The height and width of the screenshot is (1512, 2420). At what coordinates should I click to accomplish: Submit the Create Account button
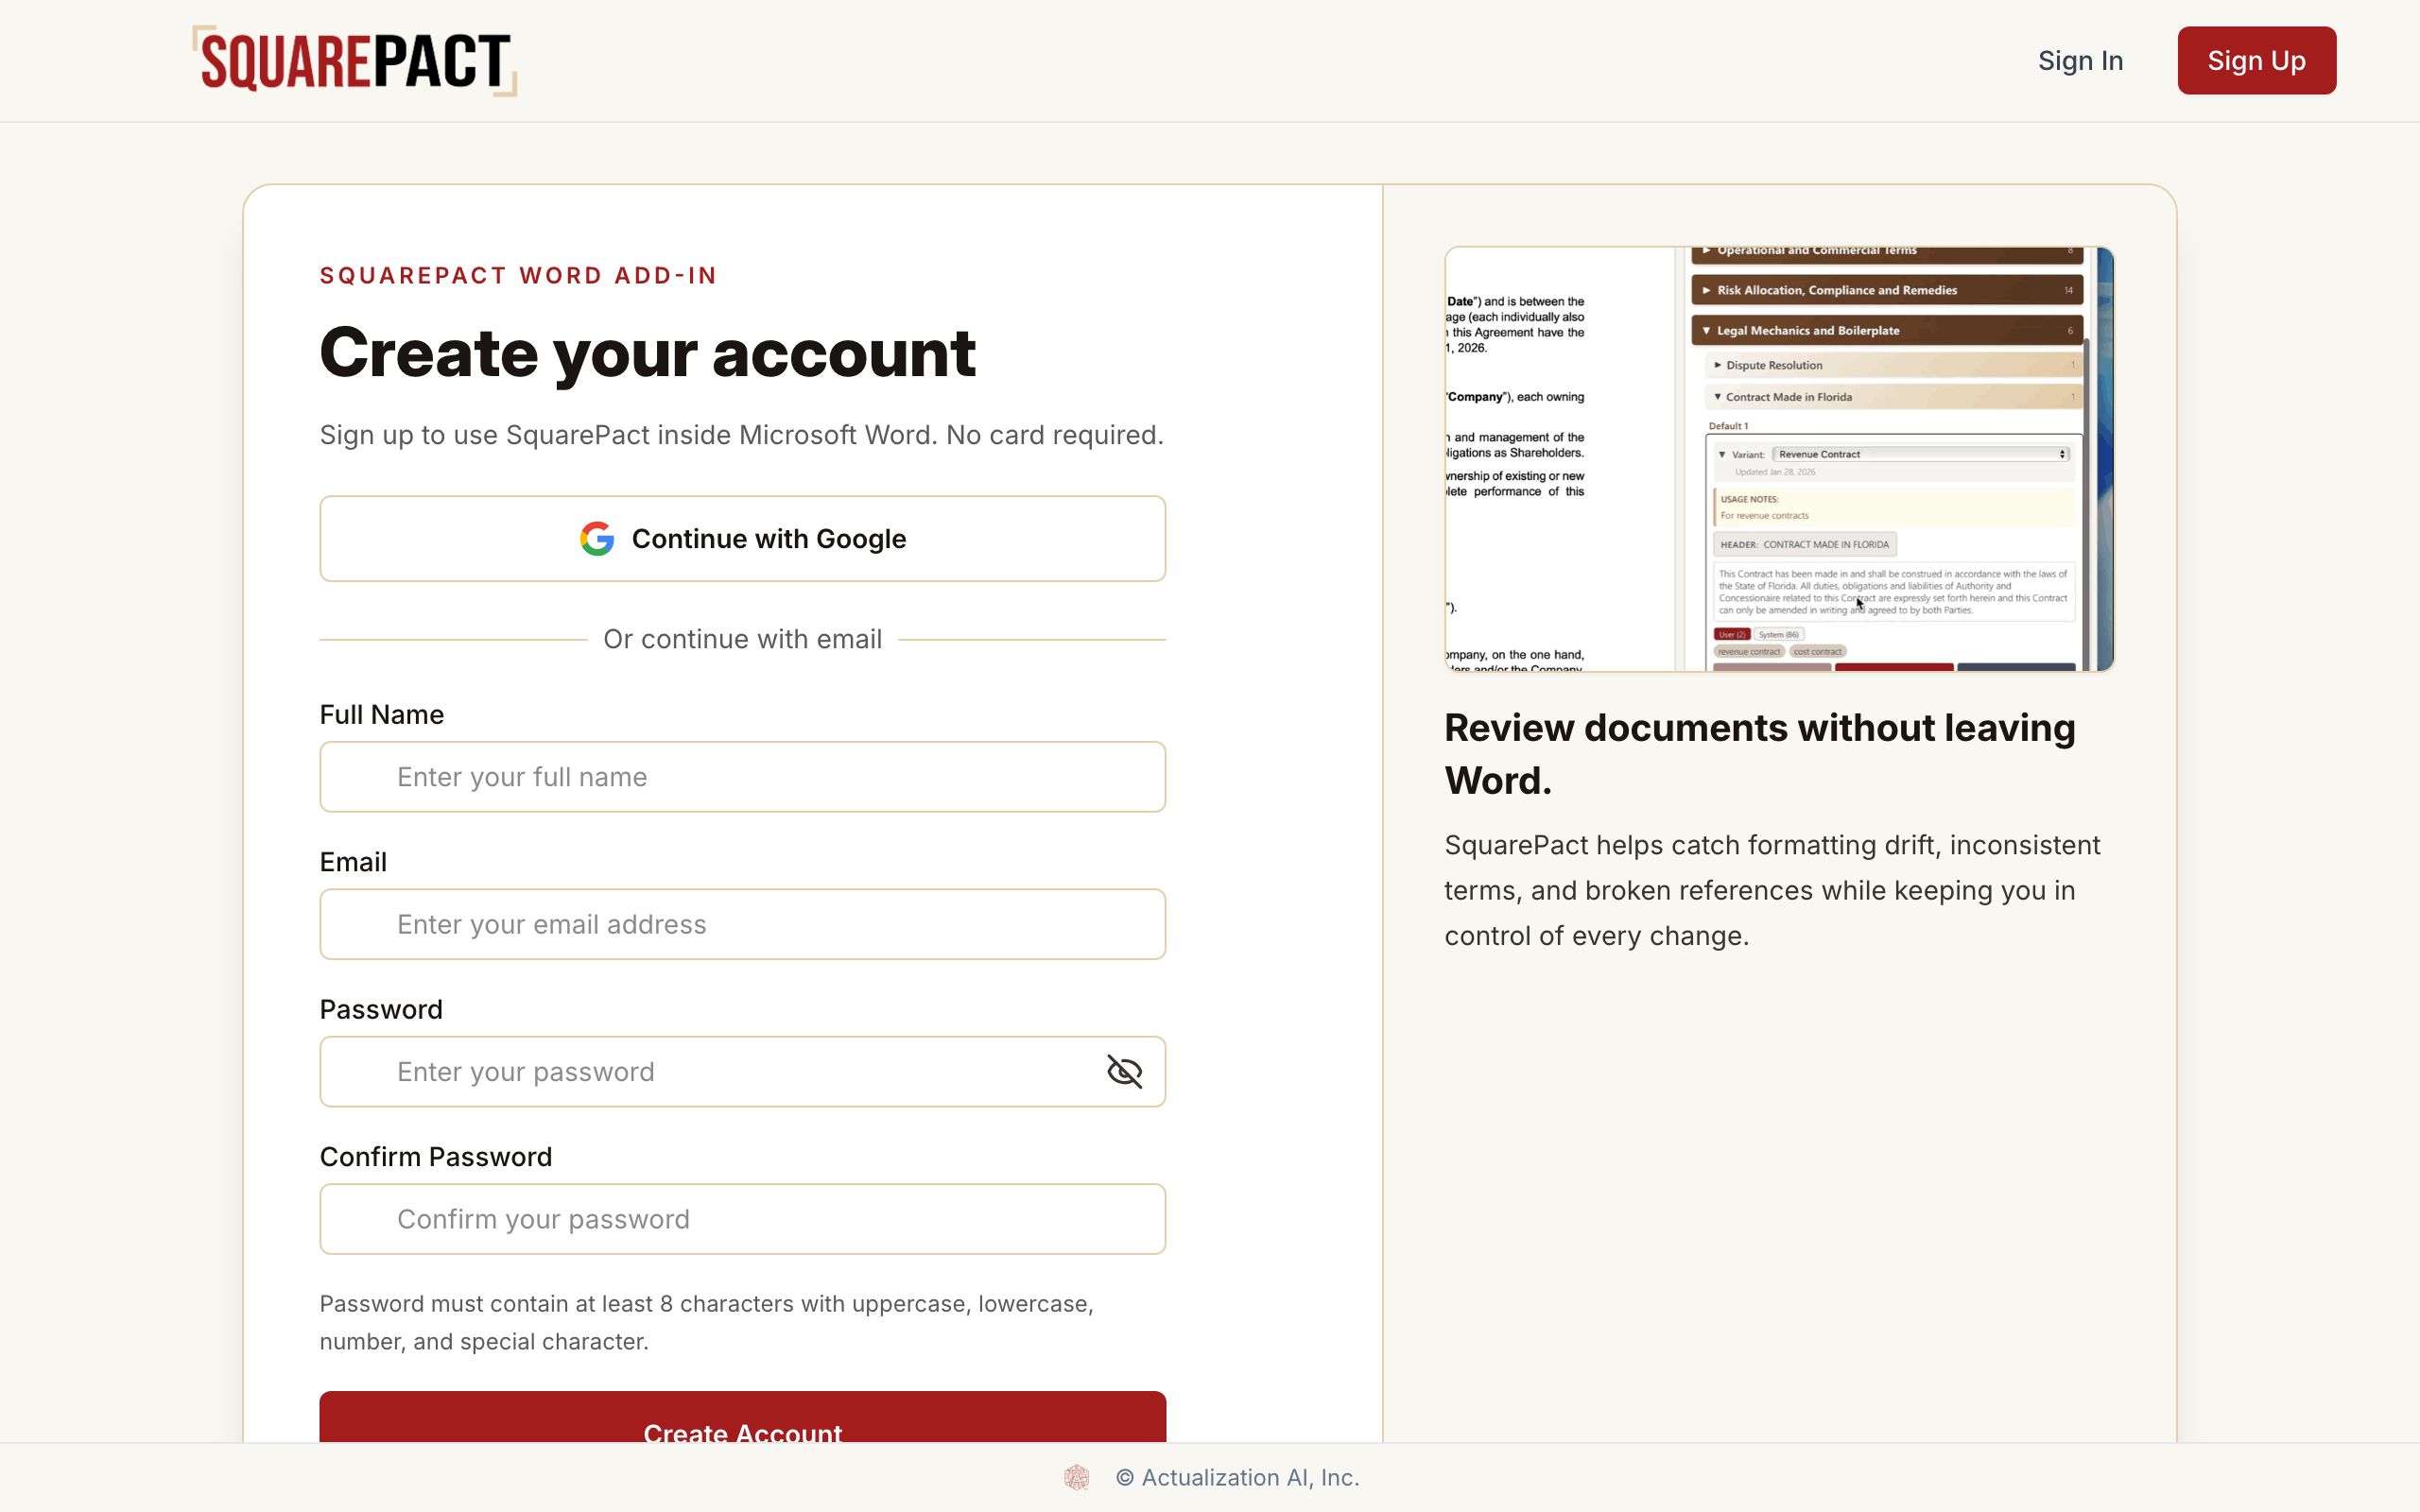click(x=742, y=1418)
